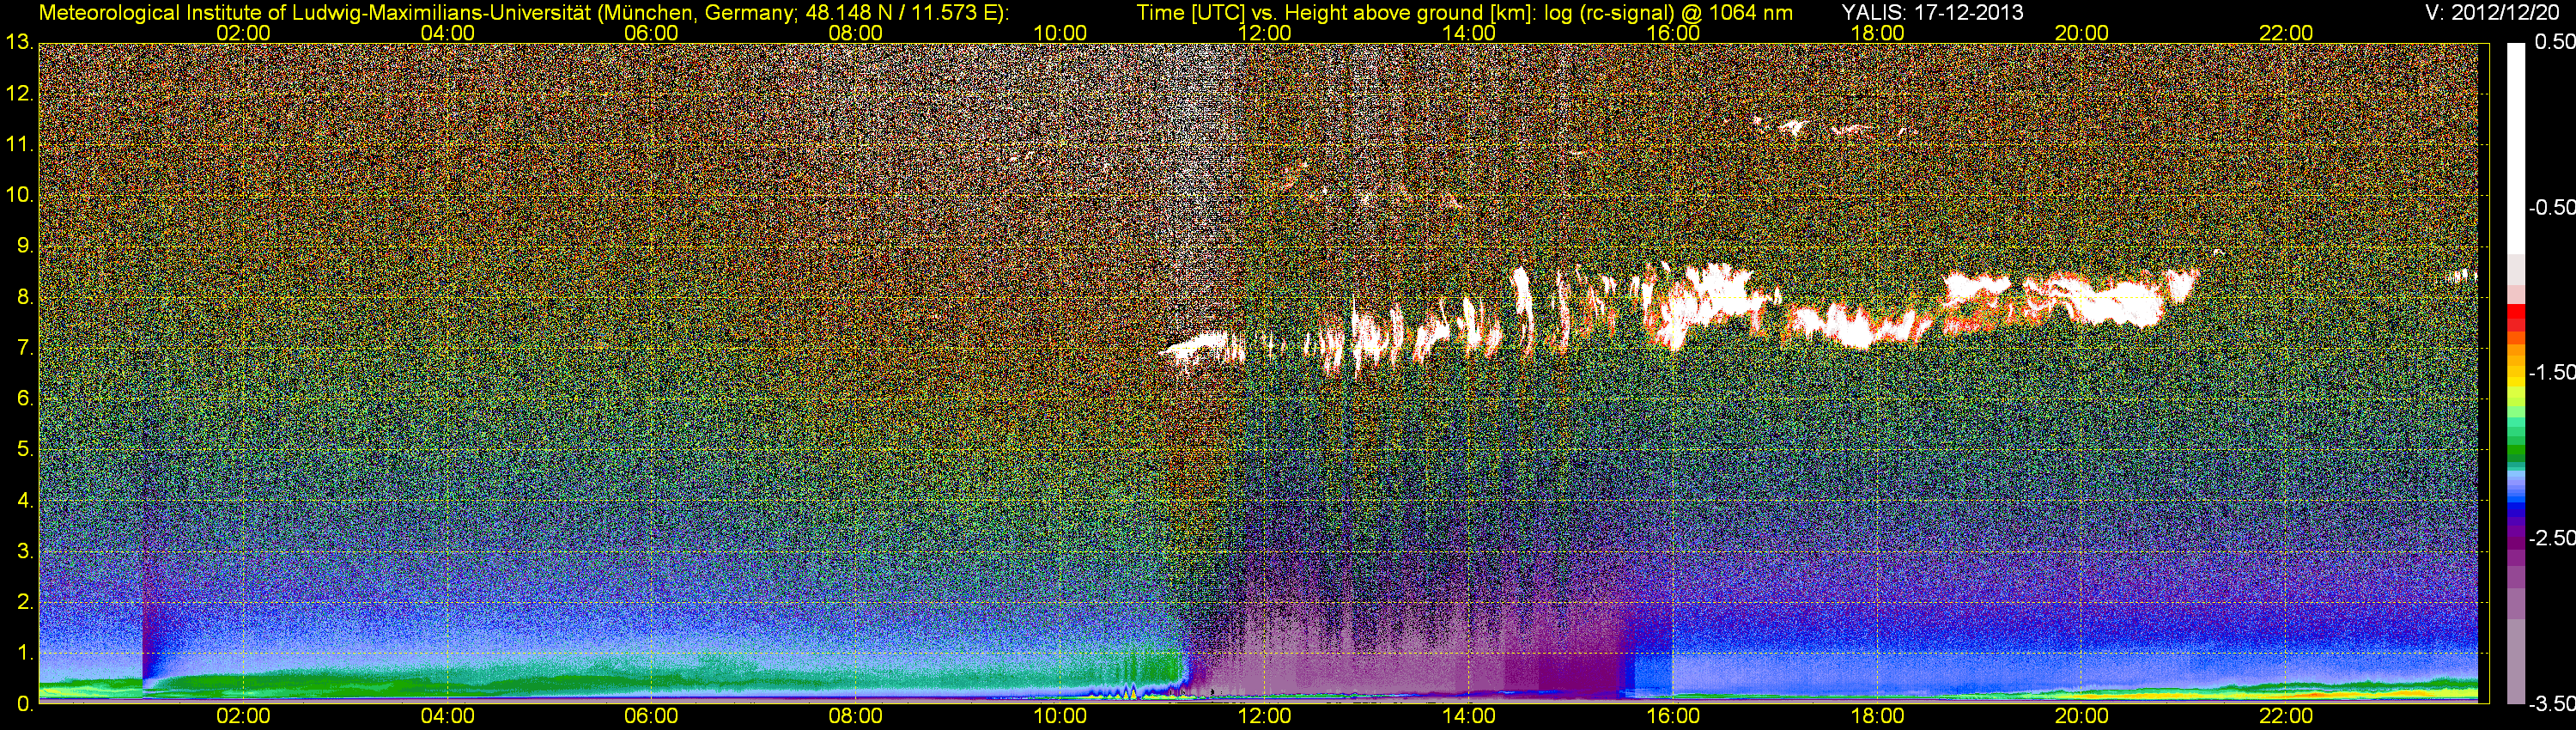The width and height of the screenshot is (2576, 730).
Task: Click the 'Time [UTC] vs. Height above ground [km]' title
Action: coord(1336,12)
